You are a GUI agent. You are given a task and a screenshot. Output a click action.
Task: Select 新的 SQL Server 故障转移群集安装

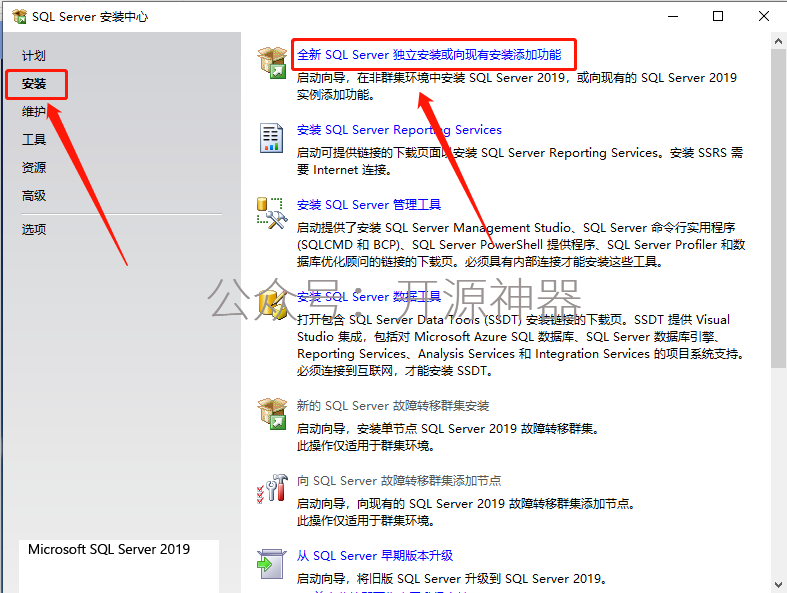pos(393,405)
